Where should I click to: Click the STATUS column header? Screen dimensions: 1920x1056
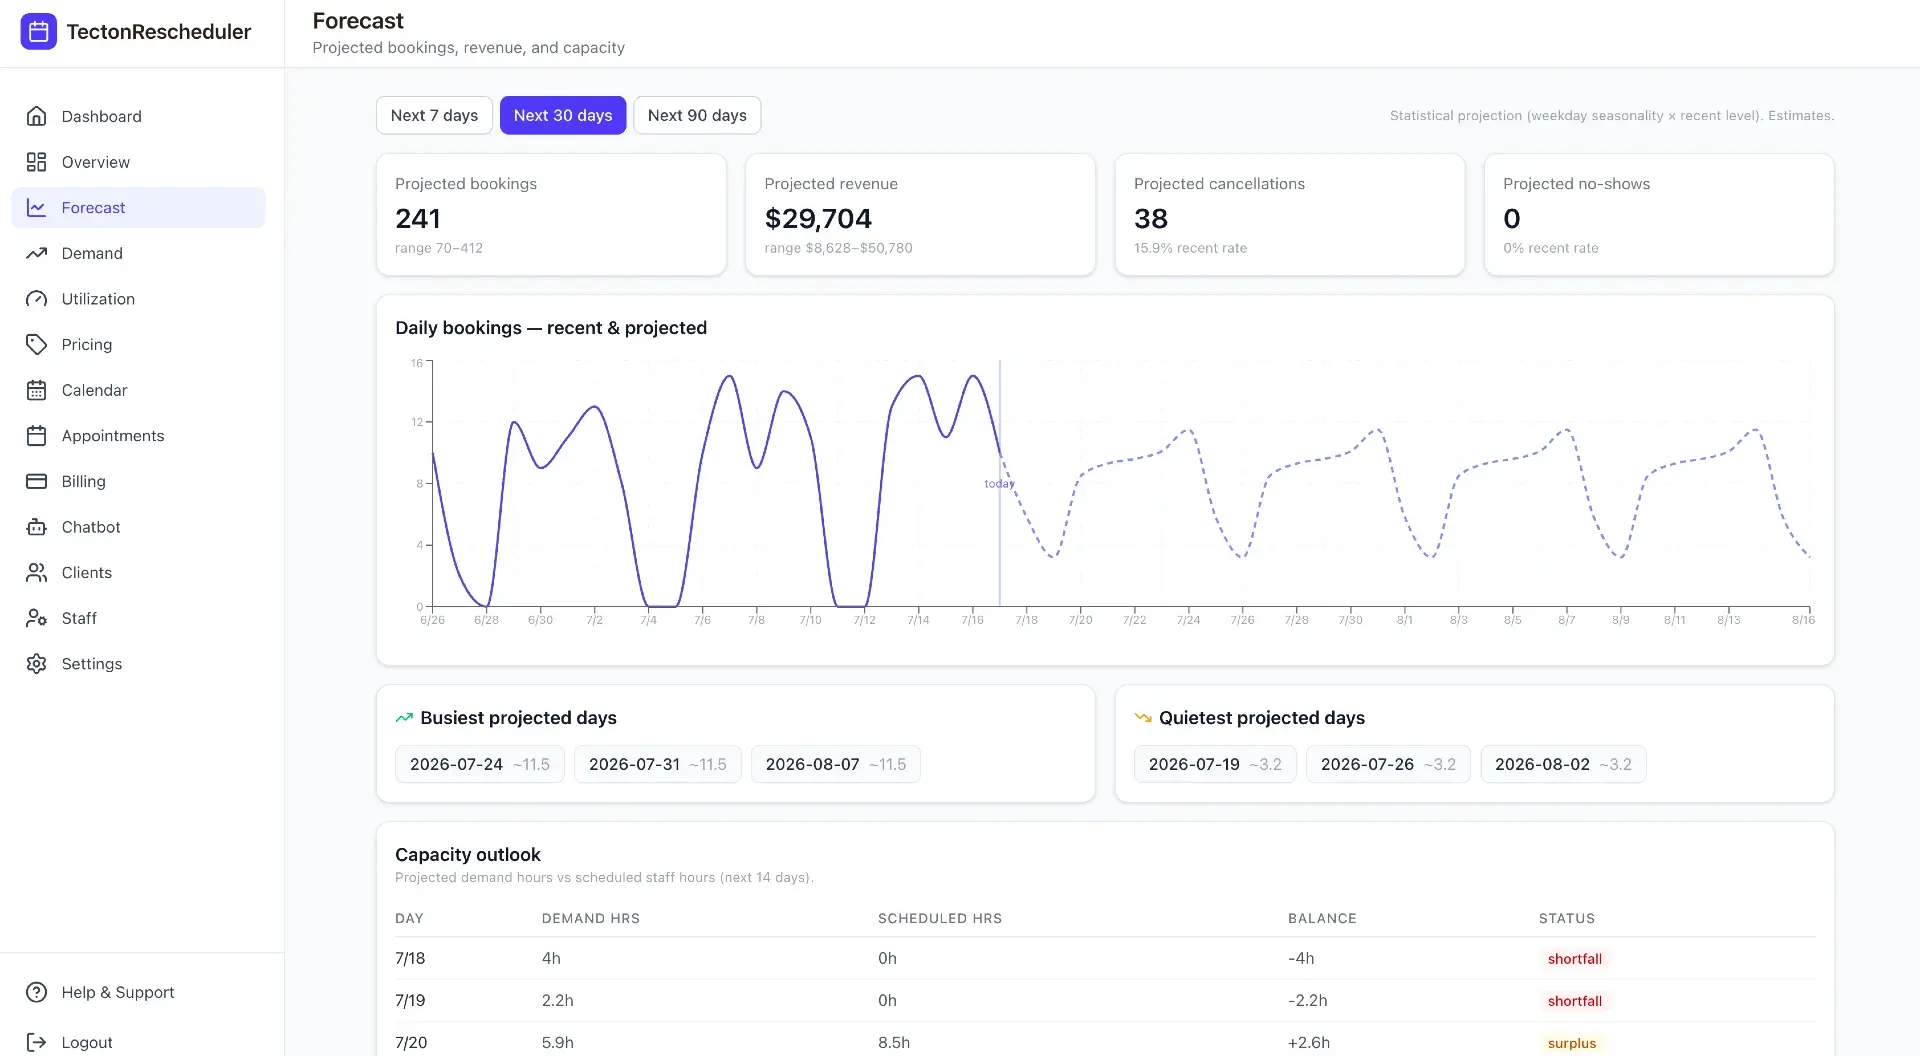1567,918
